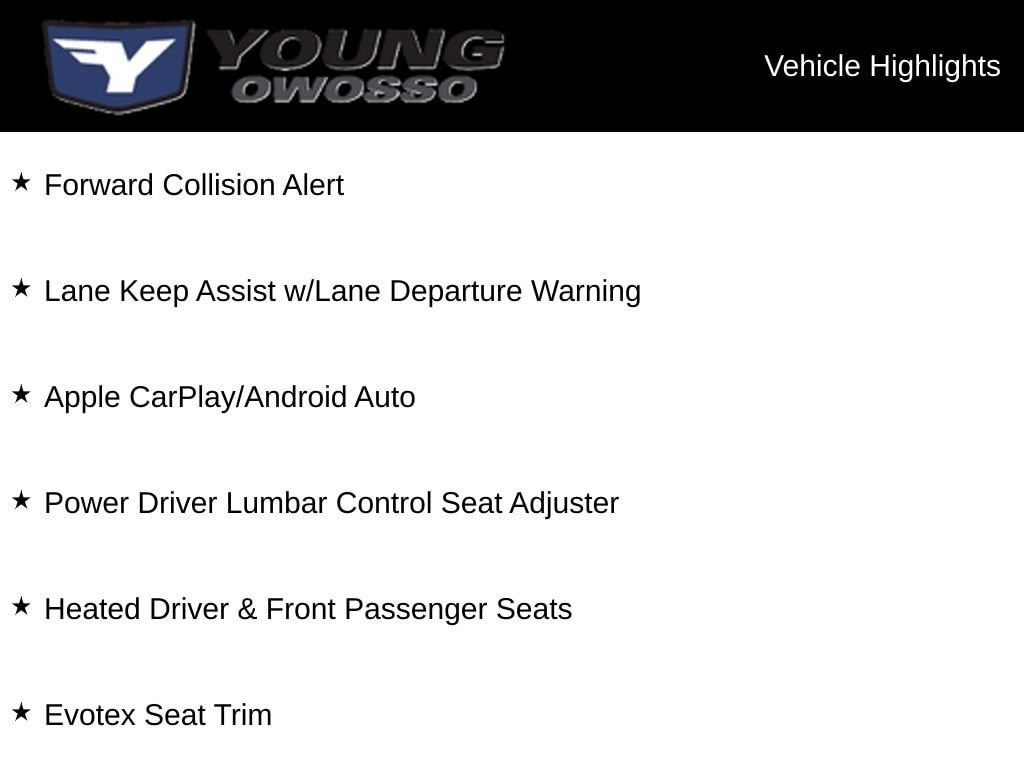Screen dimensions: 1024x768
Task: Click the star beside Power Driver Lumbar
Action: [x=22, y=500]
